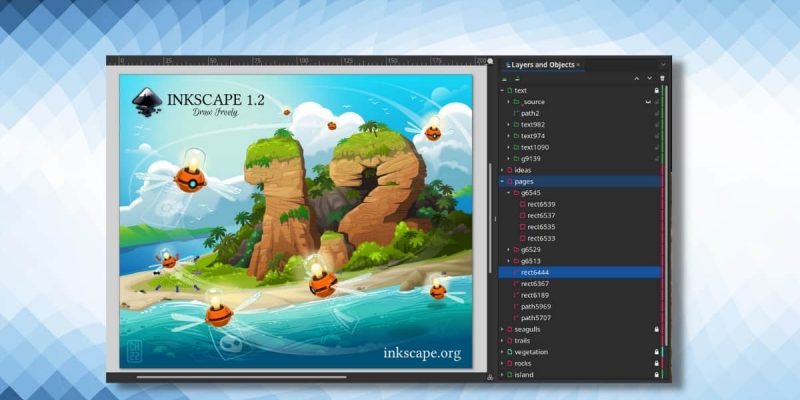This screenshot has width=800, height=400.
Task: Move selection up with the up chevron
Action: [636, 79]
